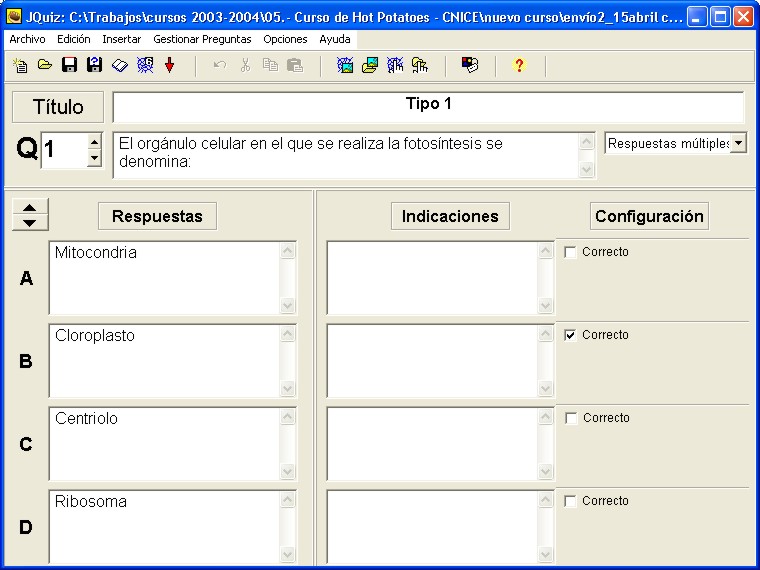Click inside the Título text field
Viewport: 760px width, 570px height.
[x=428, y=107]
